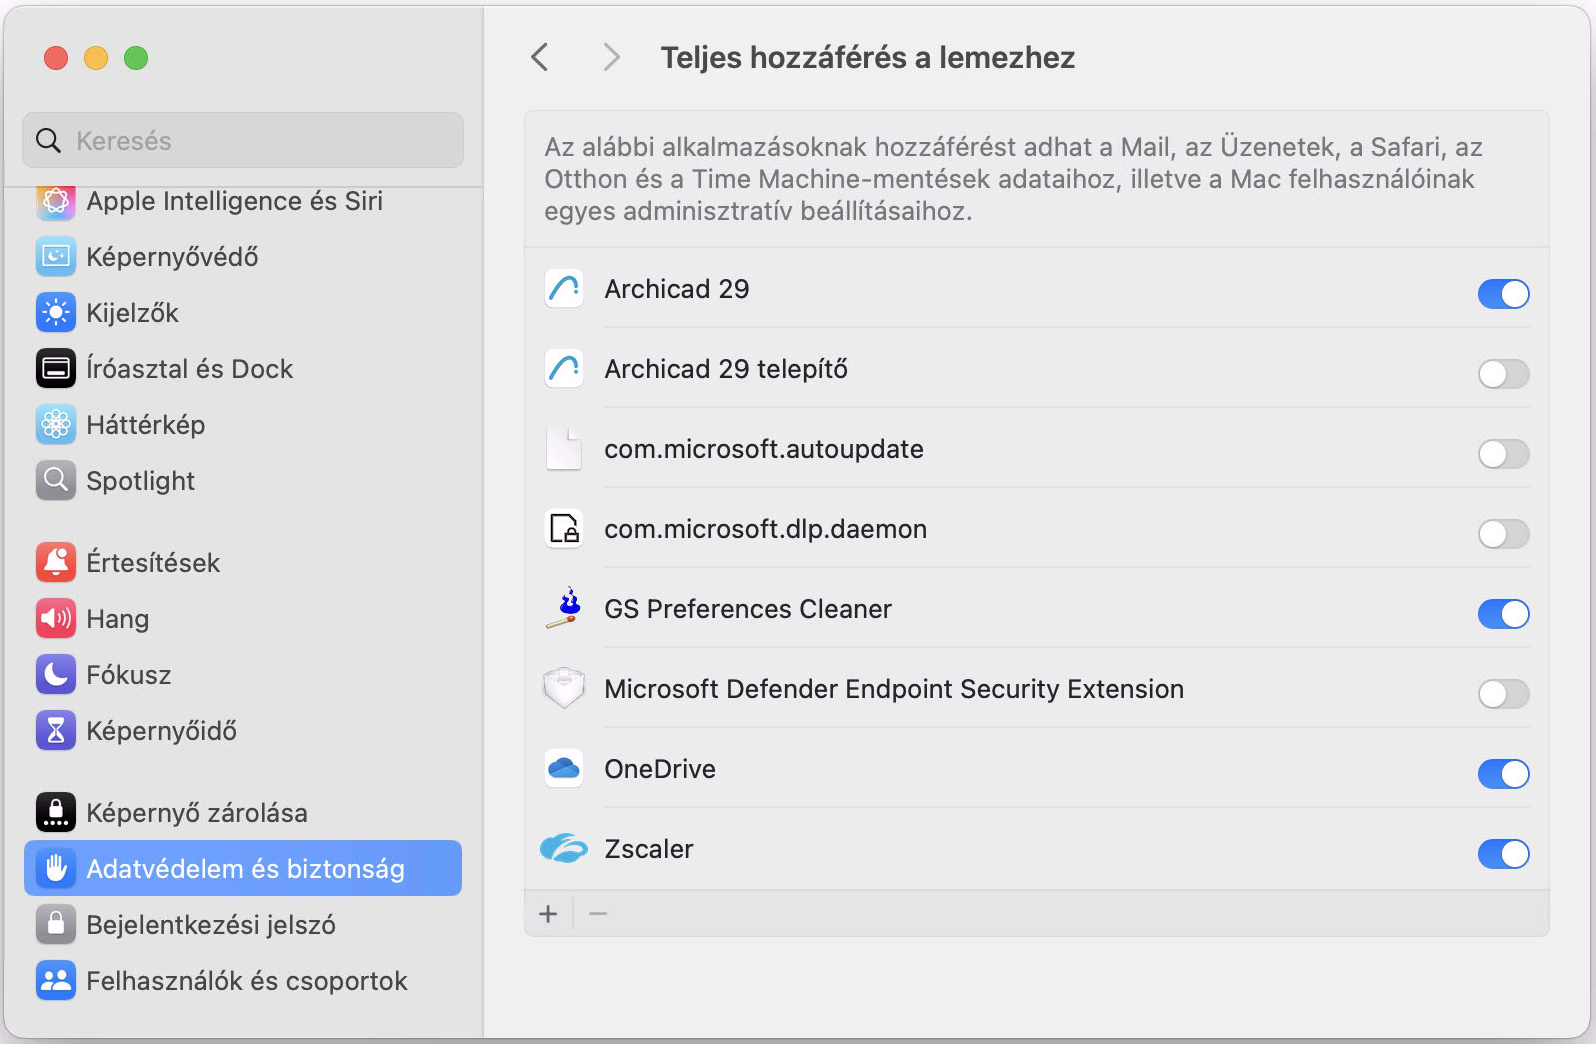Viewport: 1596px width, 1044px height.
Task: Select the 'com.microsoft.dlp.daemon' row text
Action: point(766,530)
